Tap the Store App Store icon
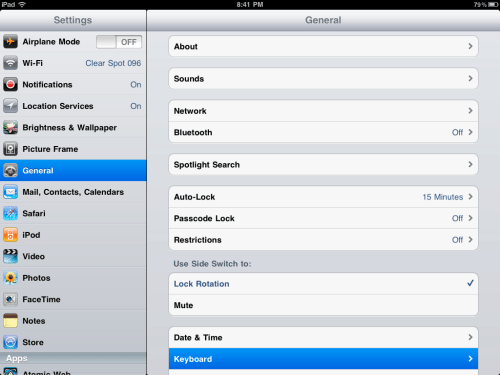This screenshot has height=375, width=500. coord(10,342)
